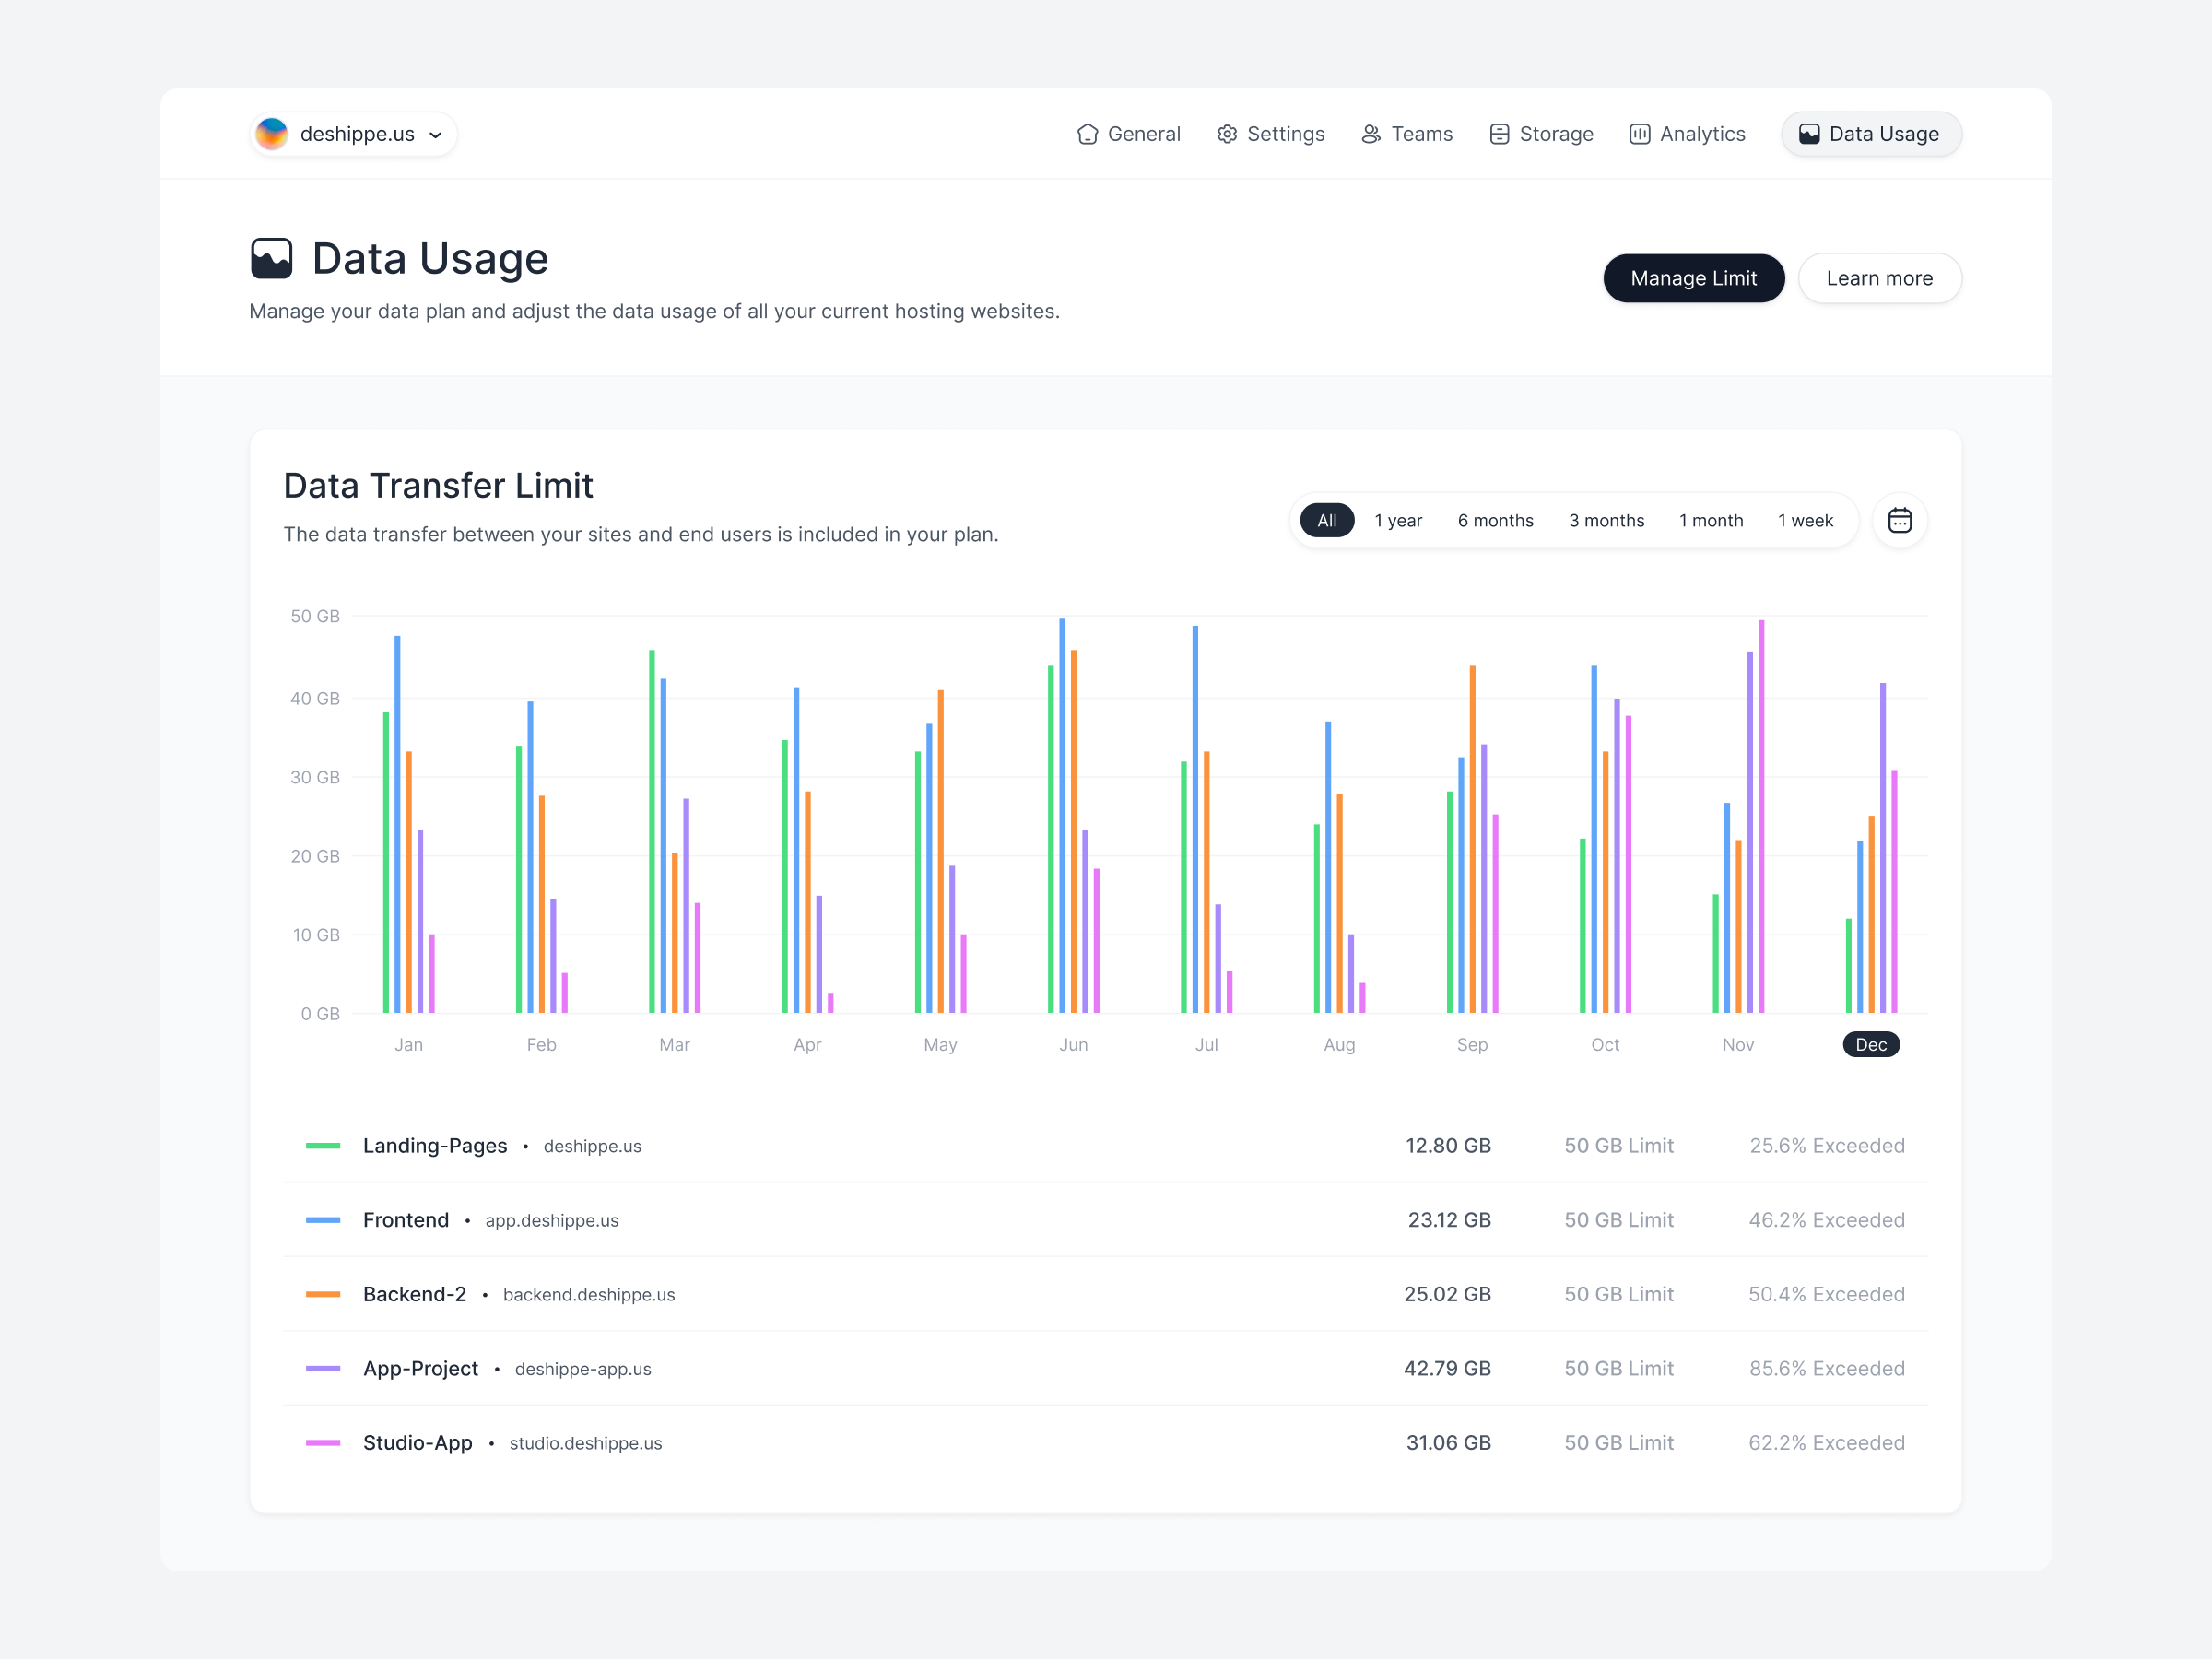The width and height of the screenshot is (2212, 1659).
Task: Select the All time range option
Action: tap(1326, 520)
